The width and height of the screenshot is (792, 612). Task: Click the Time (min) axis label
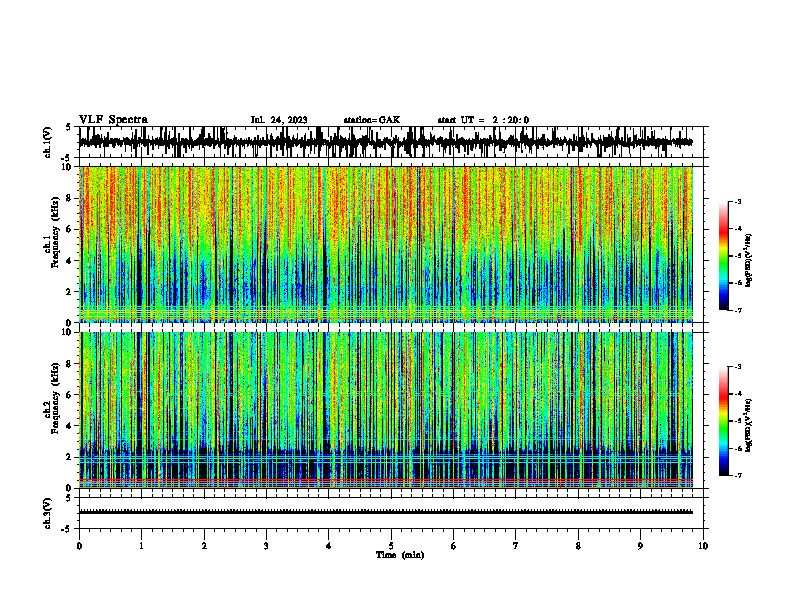[400, 555]
